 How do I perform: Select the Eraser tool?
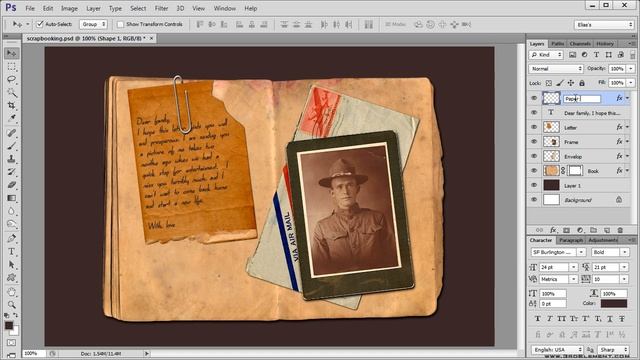[11, 185]
